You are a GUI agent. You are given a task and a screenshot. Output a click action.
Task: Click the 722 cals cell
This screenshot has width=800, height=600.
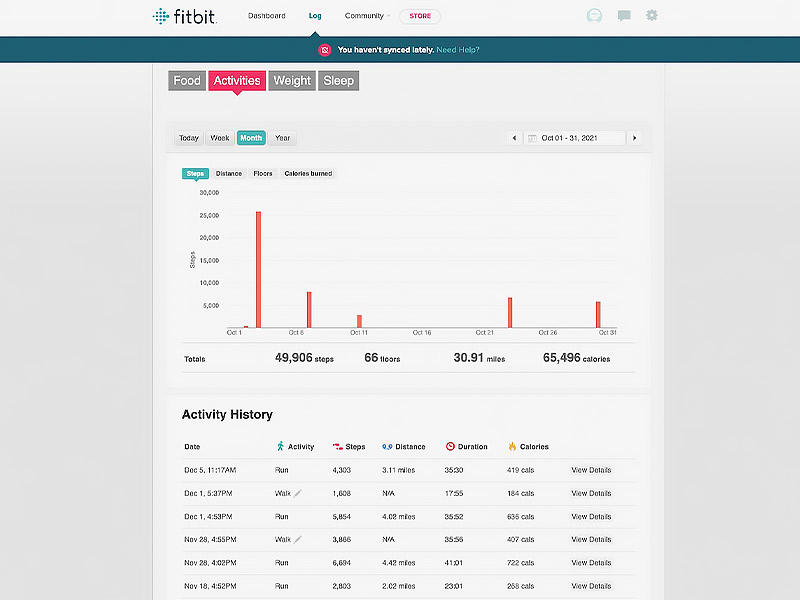tap(520, 563)
